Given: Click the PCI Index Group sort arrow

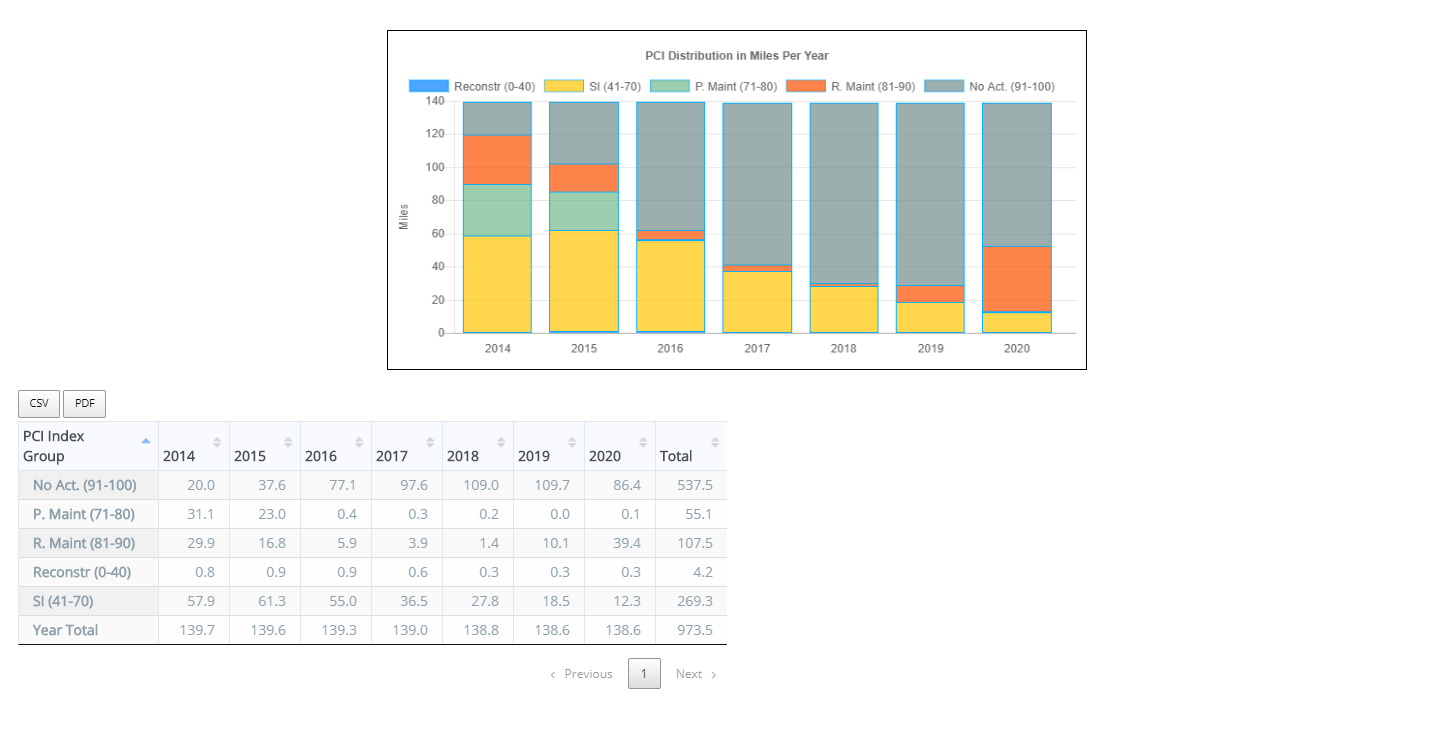Looking at the screenshot, I should point(146,441).
